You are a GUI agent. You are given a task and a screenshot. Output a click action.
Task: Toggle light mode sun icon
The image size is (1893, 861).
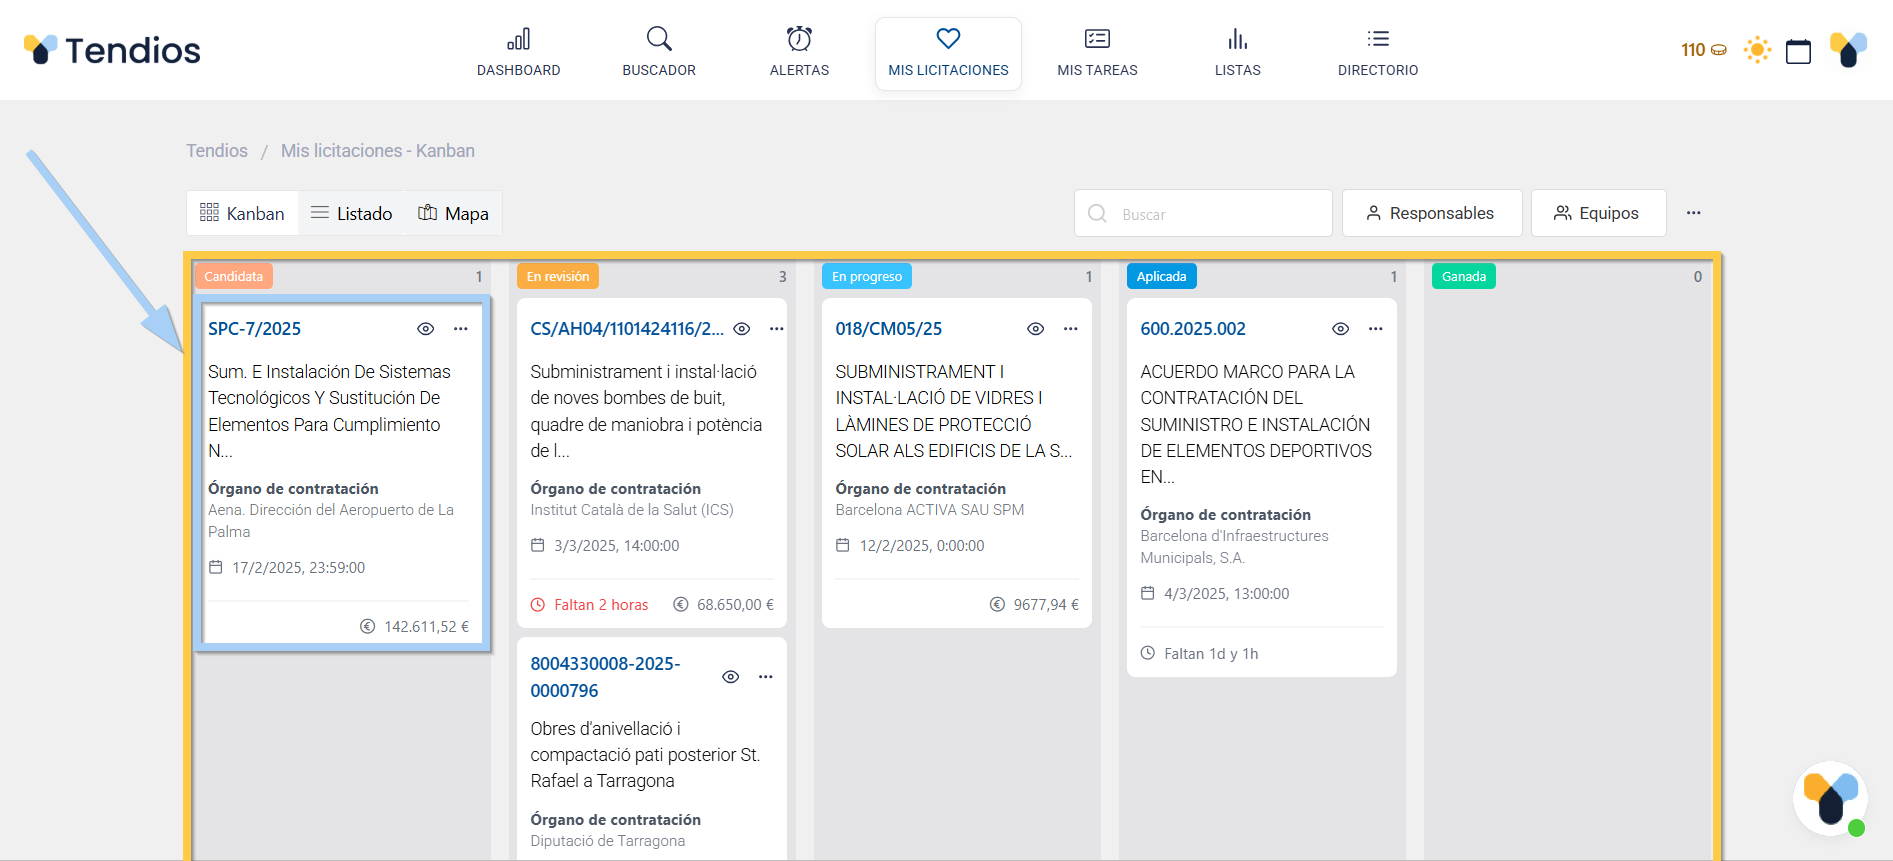coord(1757,50)
